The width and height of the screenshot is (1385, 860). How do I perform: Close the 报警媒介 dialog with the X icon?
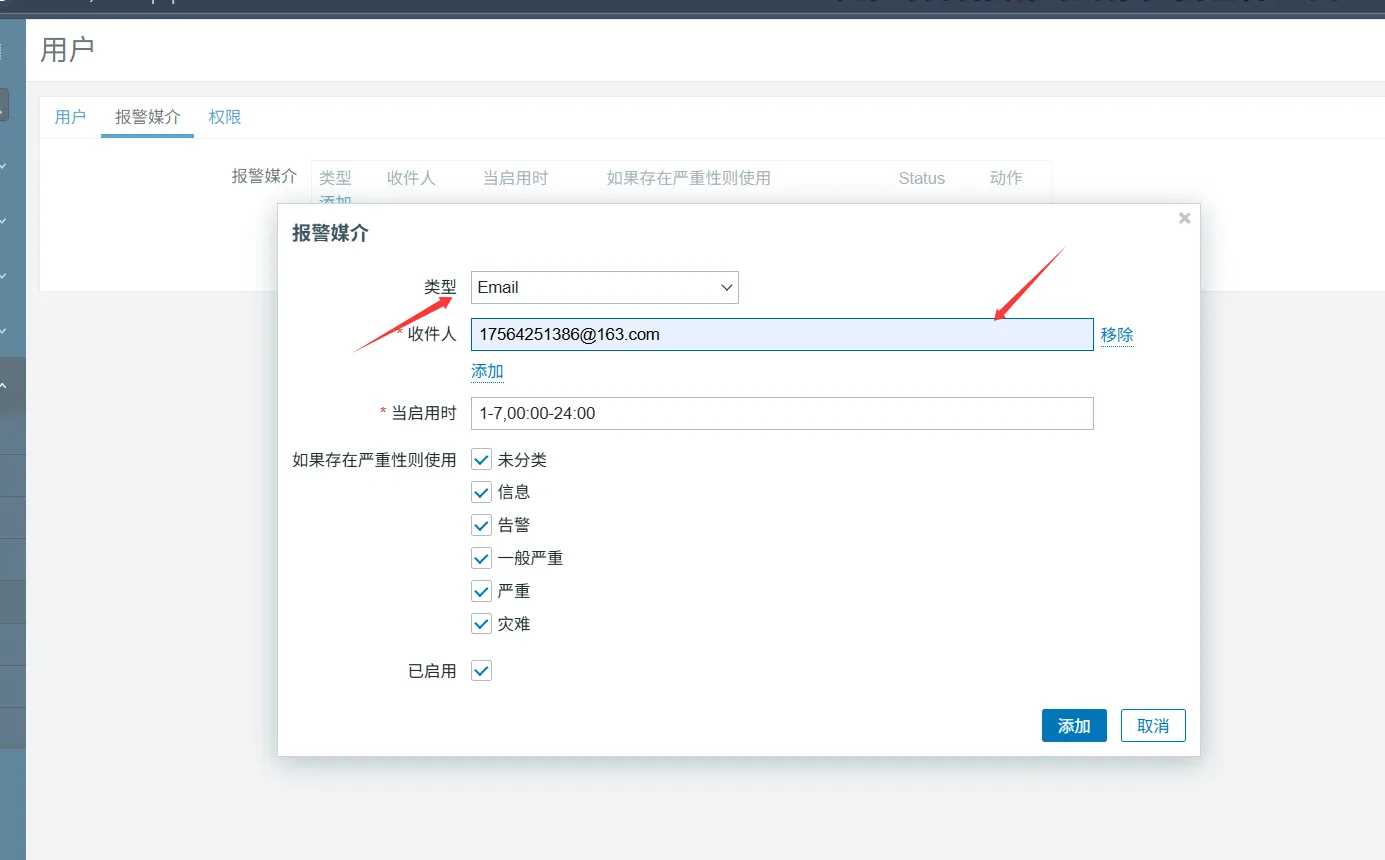[x=1184, y=218]
